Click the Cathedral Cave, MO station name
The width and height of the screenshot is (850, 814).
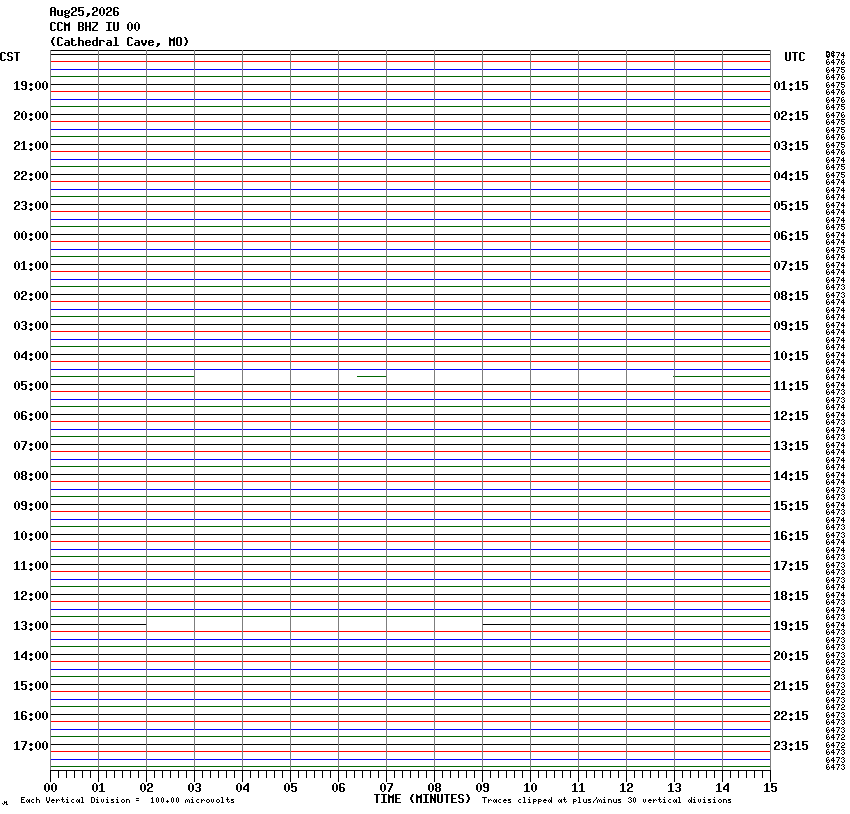coord(119,42)
